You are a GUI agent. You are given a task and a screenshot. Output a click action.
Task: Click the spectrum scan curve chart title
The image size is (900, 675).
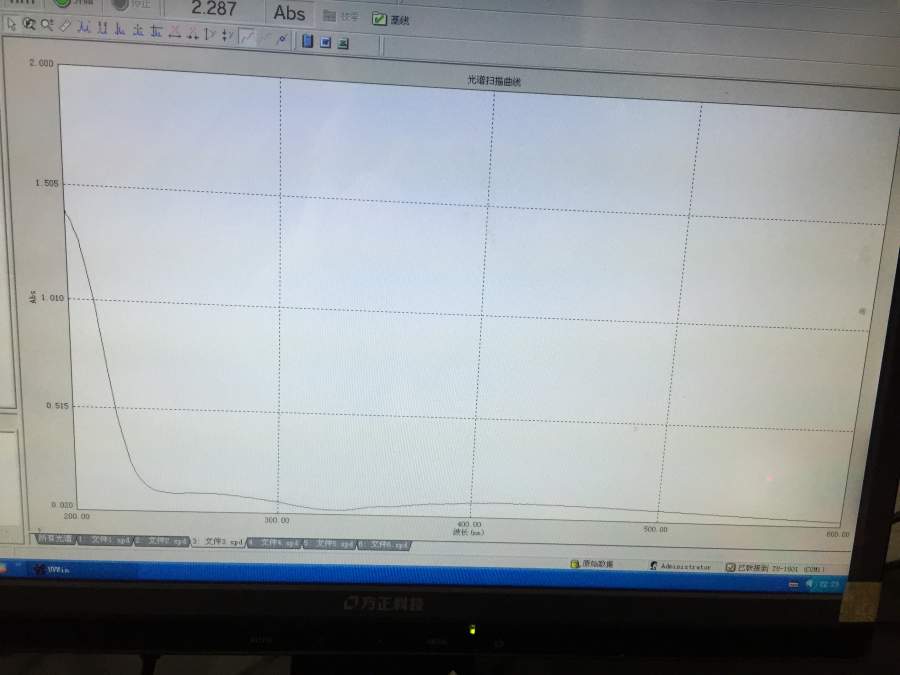494,80
